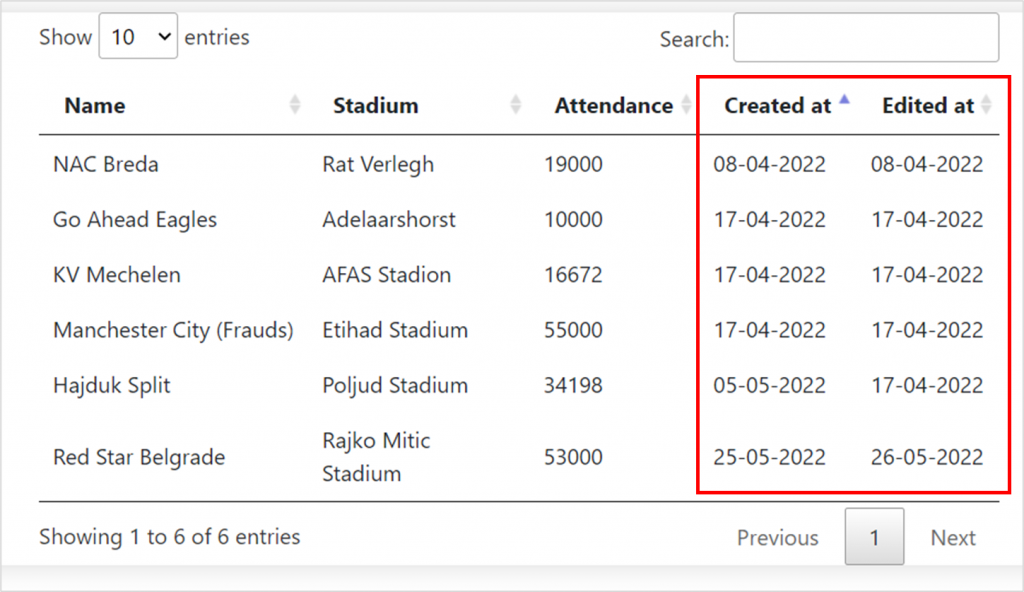Select the Go Ahead Eagles row
The width and height of the screenshot is (1024, 592).
[x=519, y=219]
